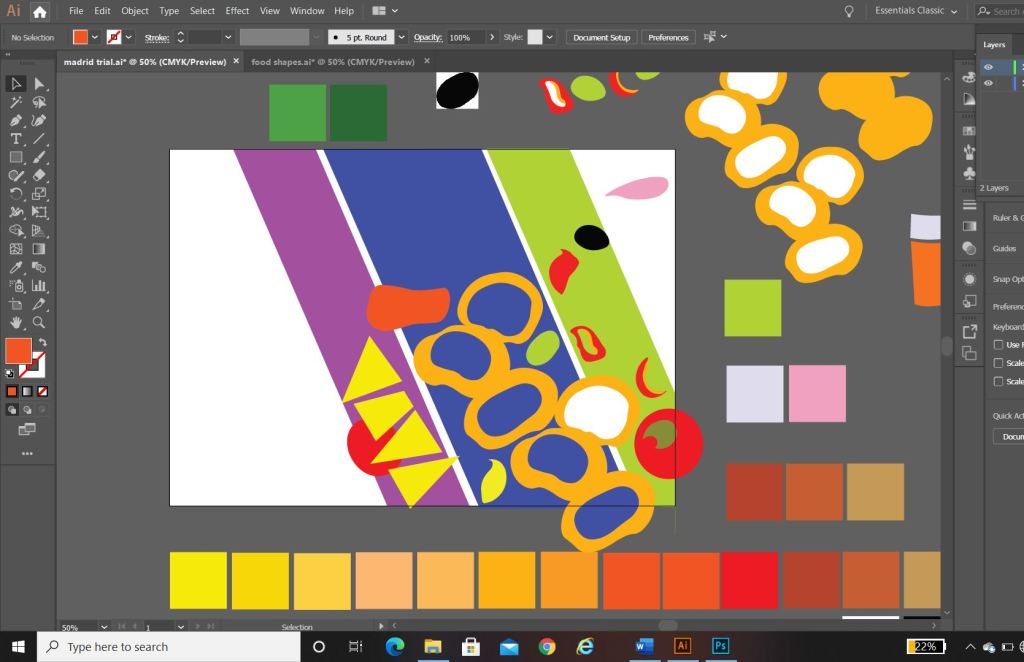1024x662 pixels.
Task: Click the large orange Fill swatch in toolbar
Action: coord(18,351)
